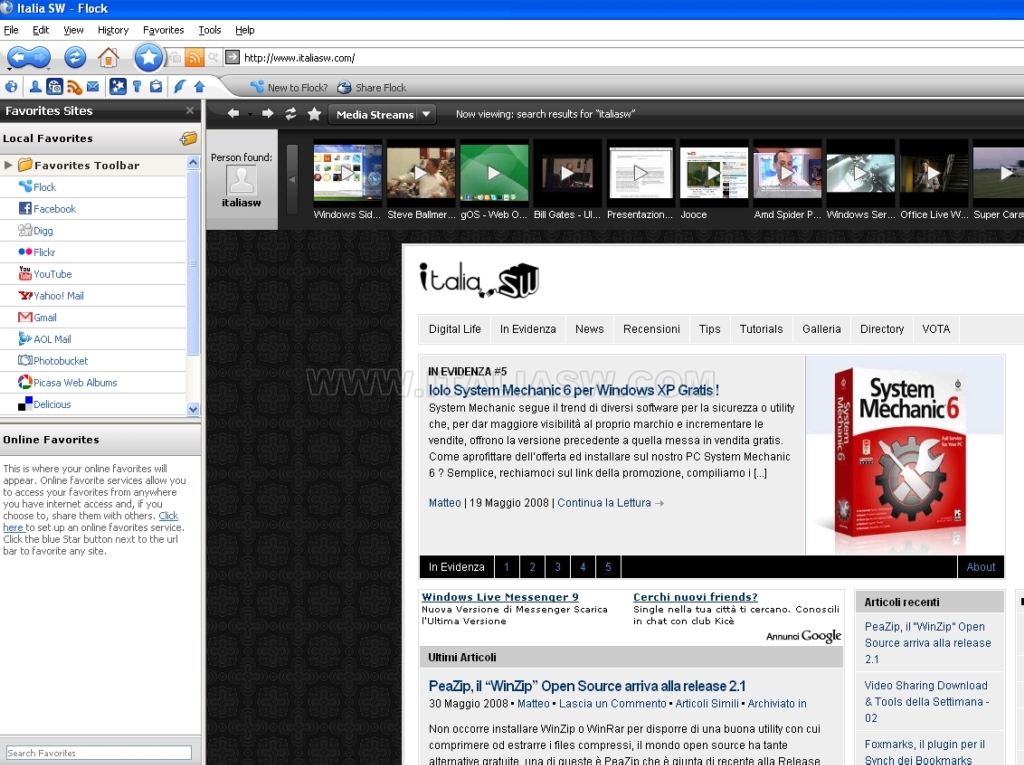Open the Blog Editor feather icon
The width and height of the screenshot is (1024, 765).
pyautogui.click(x=180, y=86)
